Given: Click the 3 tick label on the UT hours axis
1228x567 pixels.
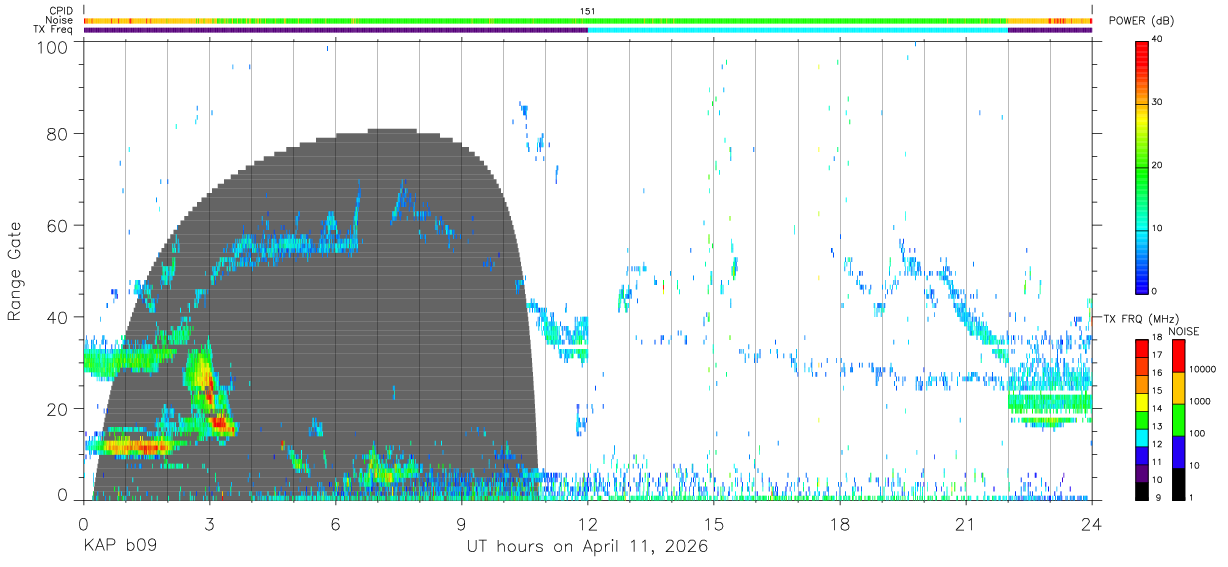Looking at the screenshot, I should pyautogui.click(x=209, y=523).
